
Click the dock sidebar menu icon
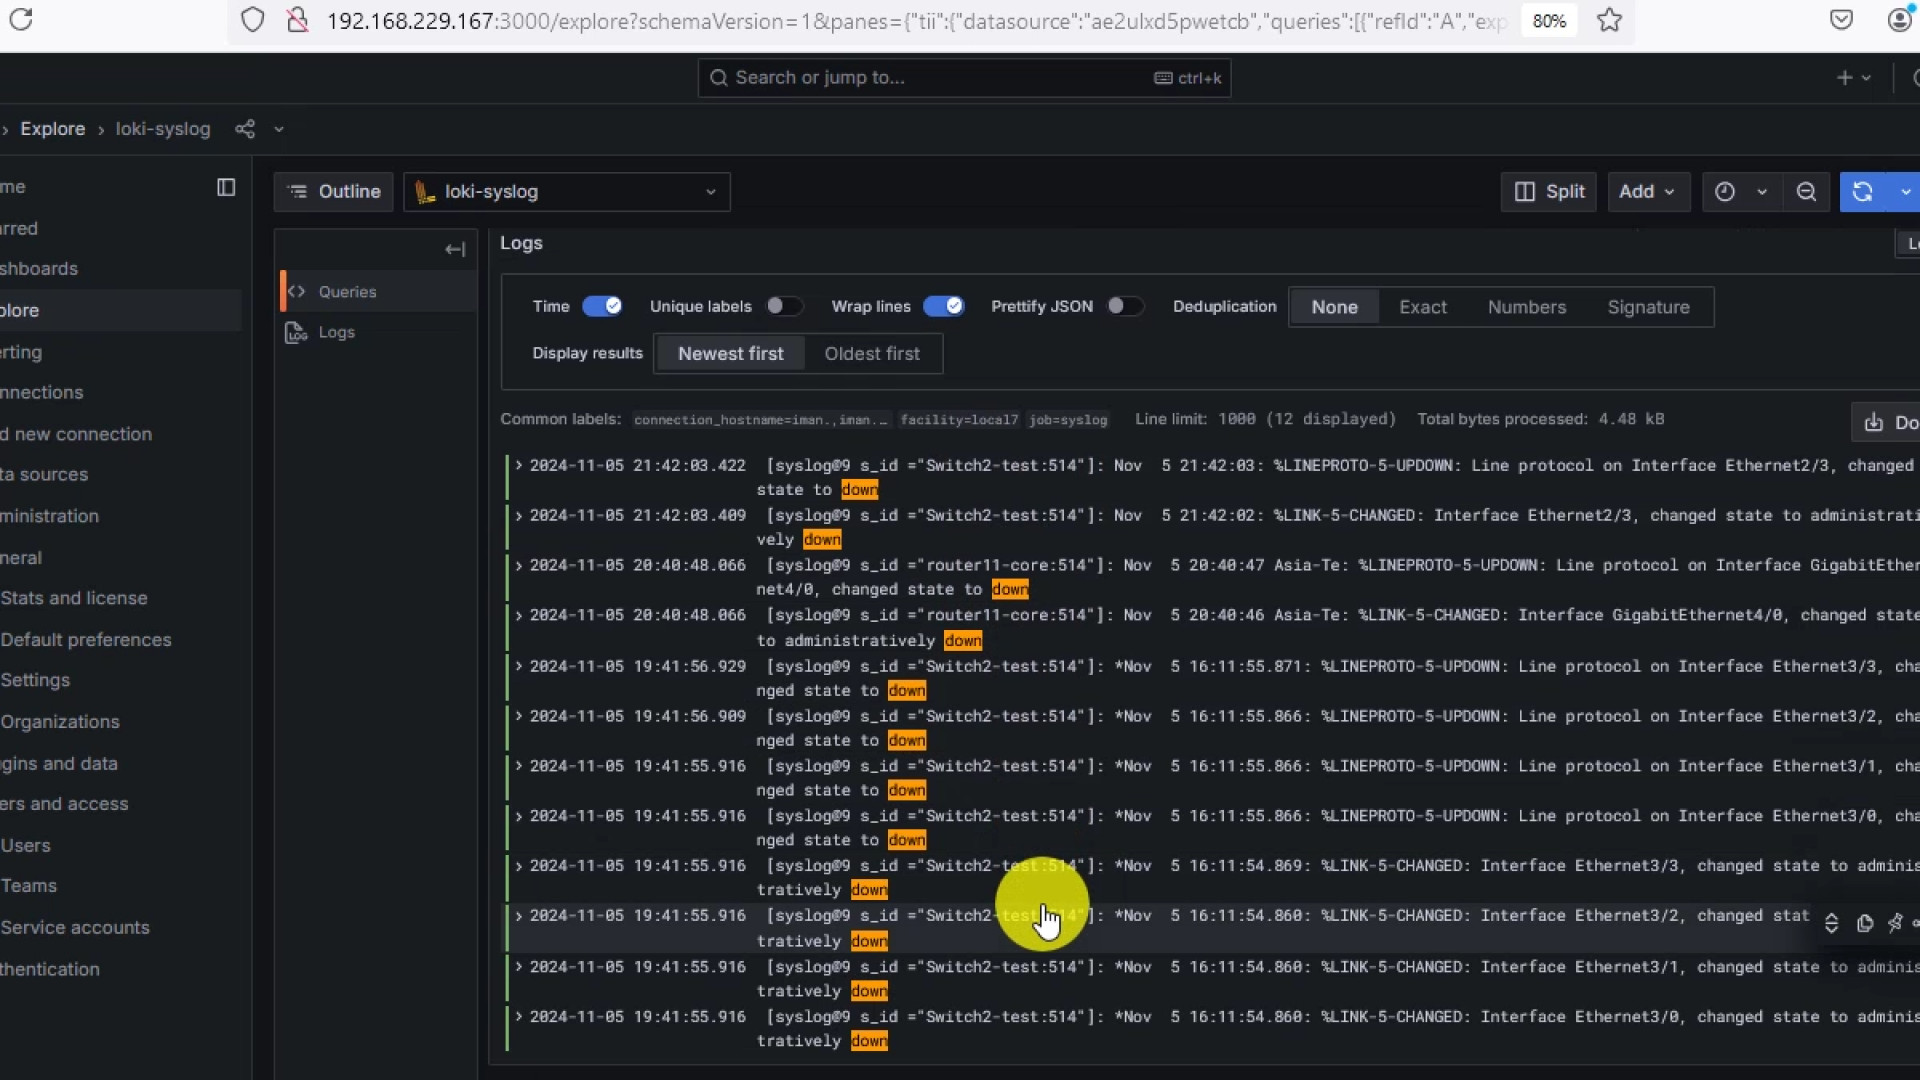[226, 187]
